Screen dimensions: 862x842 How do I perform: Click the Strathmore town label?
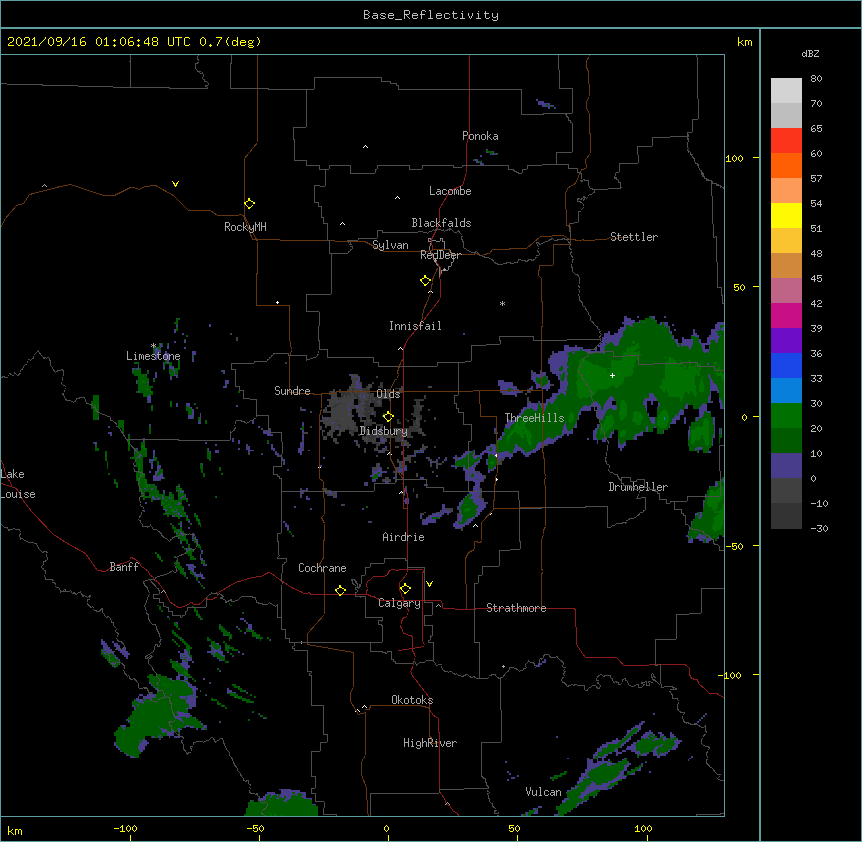(x=516, y=608)
